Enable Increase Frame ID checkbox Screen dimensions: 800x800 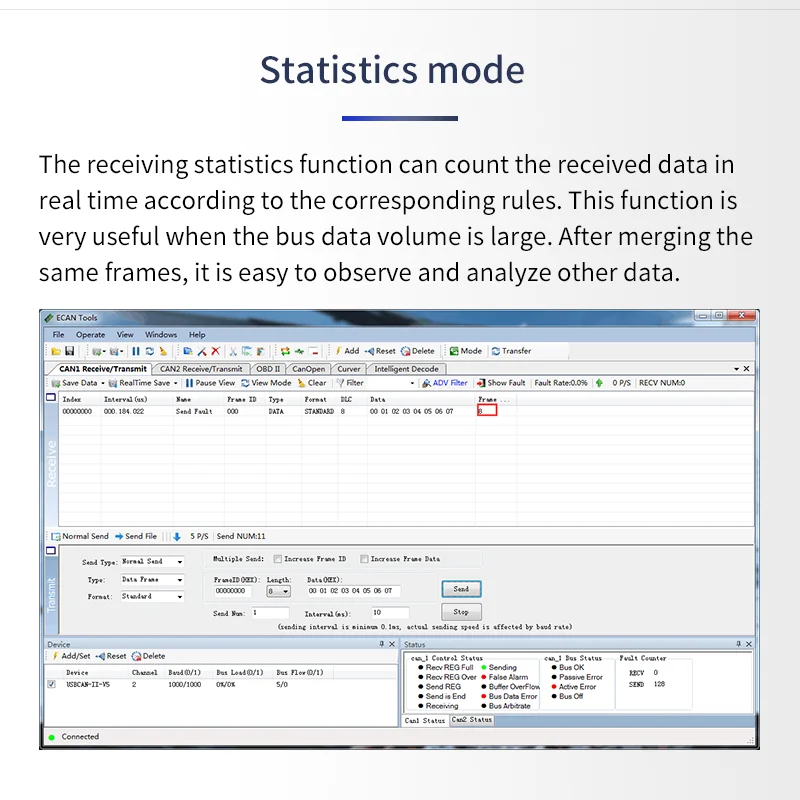(x=278, y=559)
